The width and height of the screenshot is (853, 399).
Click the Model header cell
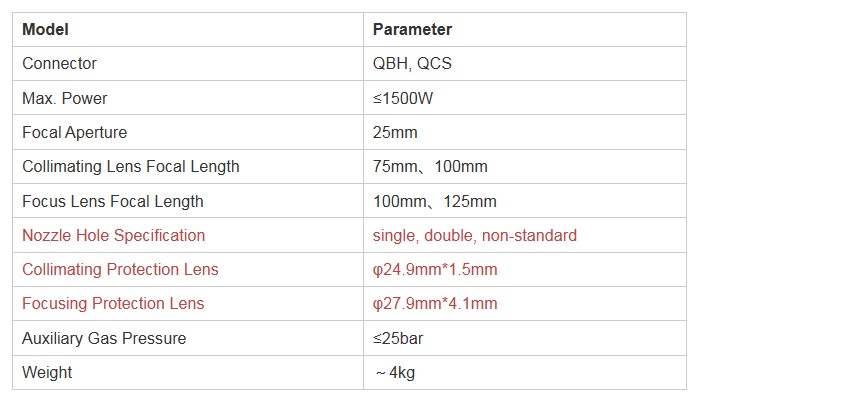188,29
